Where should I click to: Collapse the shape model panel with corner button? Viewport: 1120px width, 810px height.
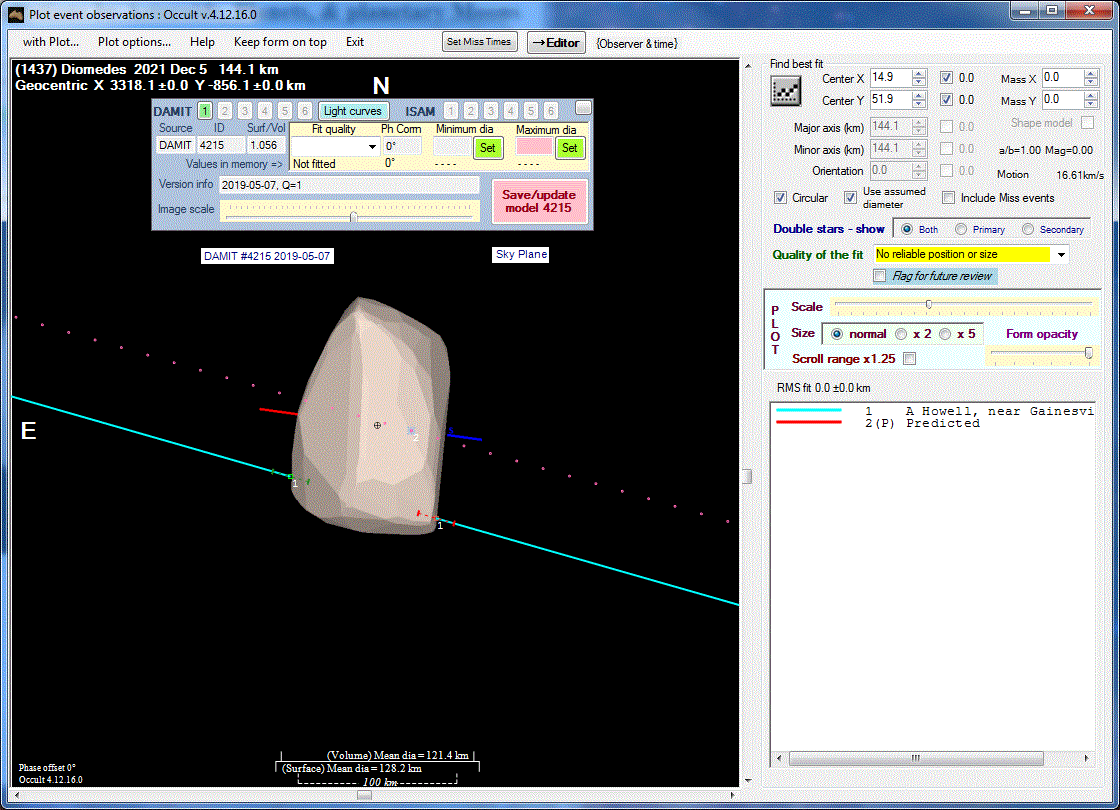pyautogui.click(x=583, y=108)
